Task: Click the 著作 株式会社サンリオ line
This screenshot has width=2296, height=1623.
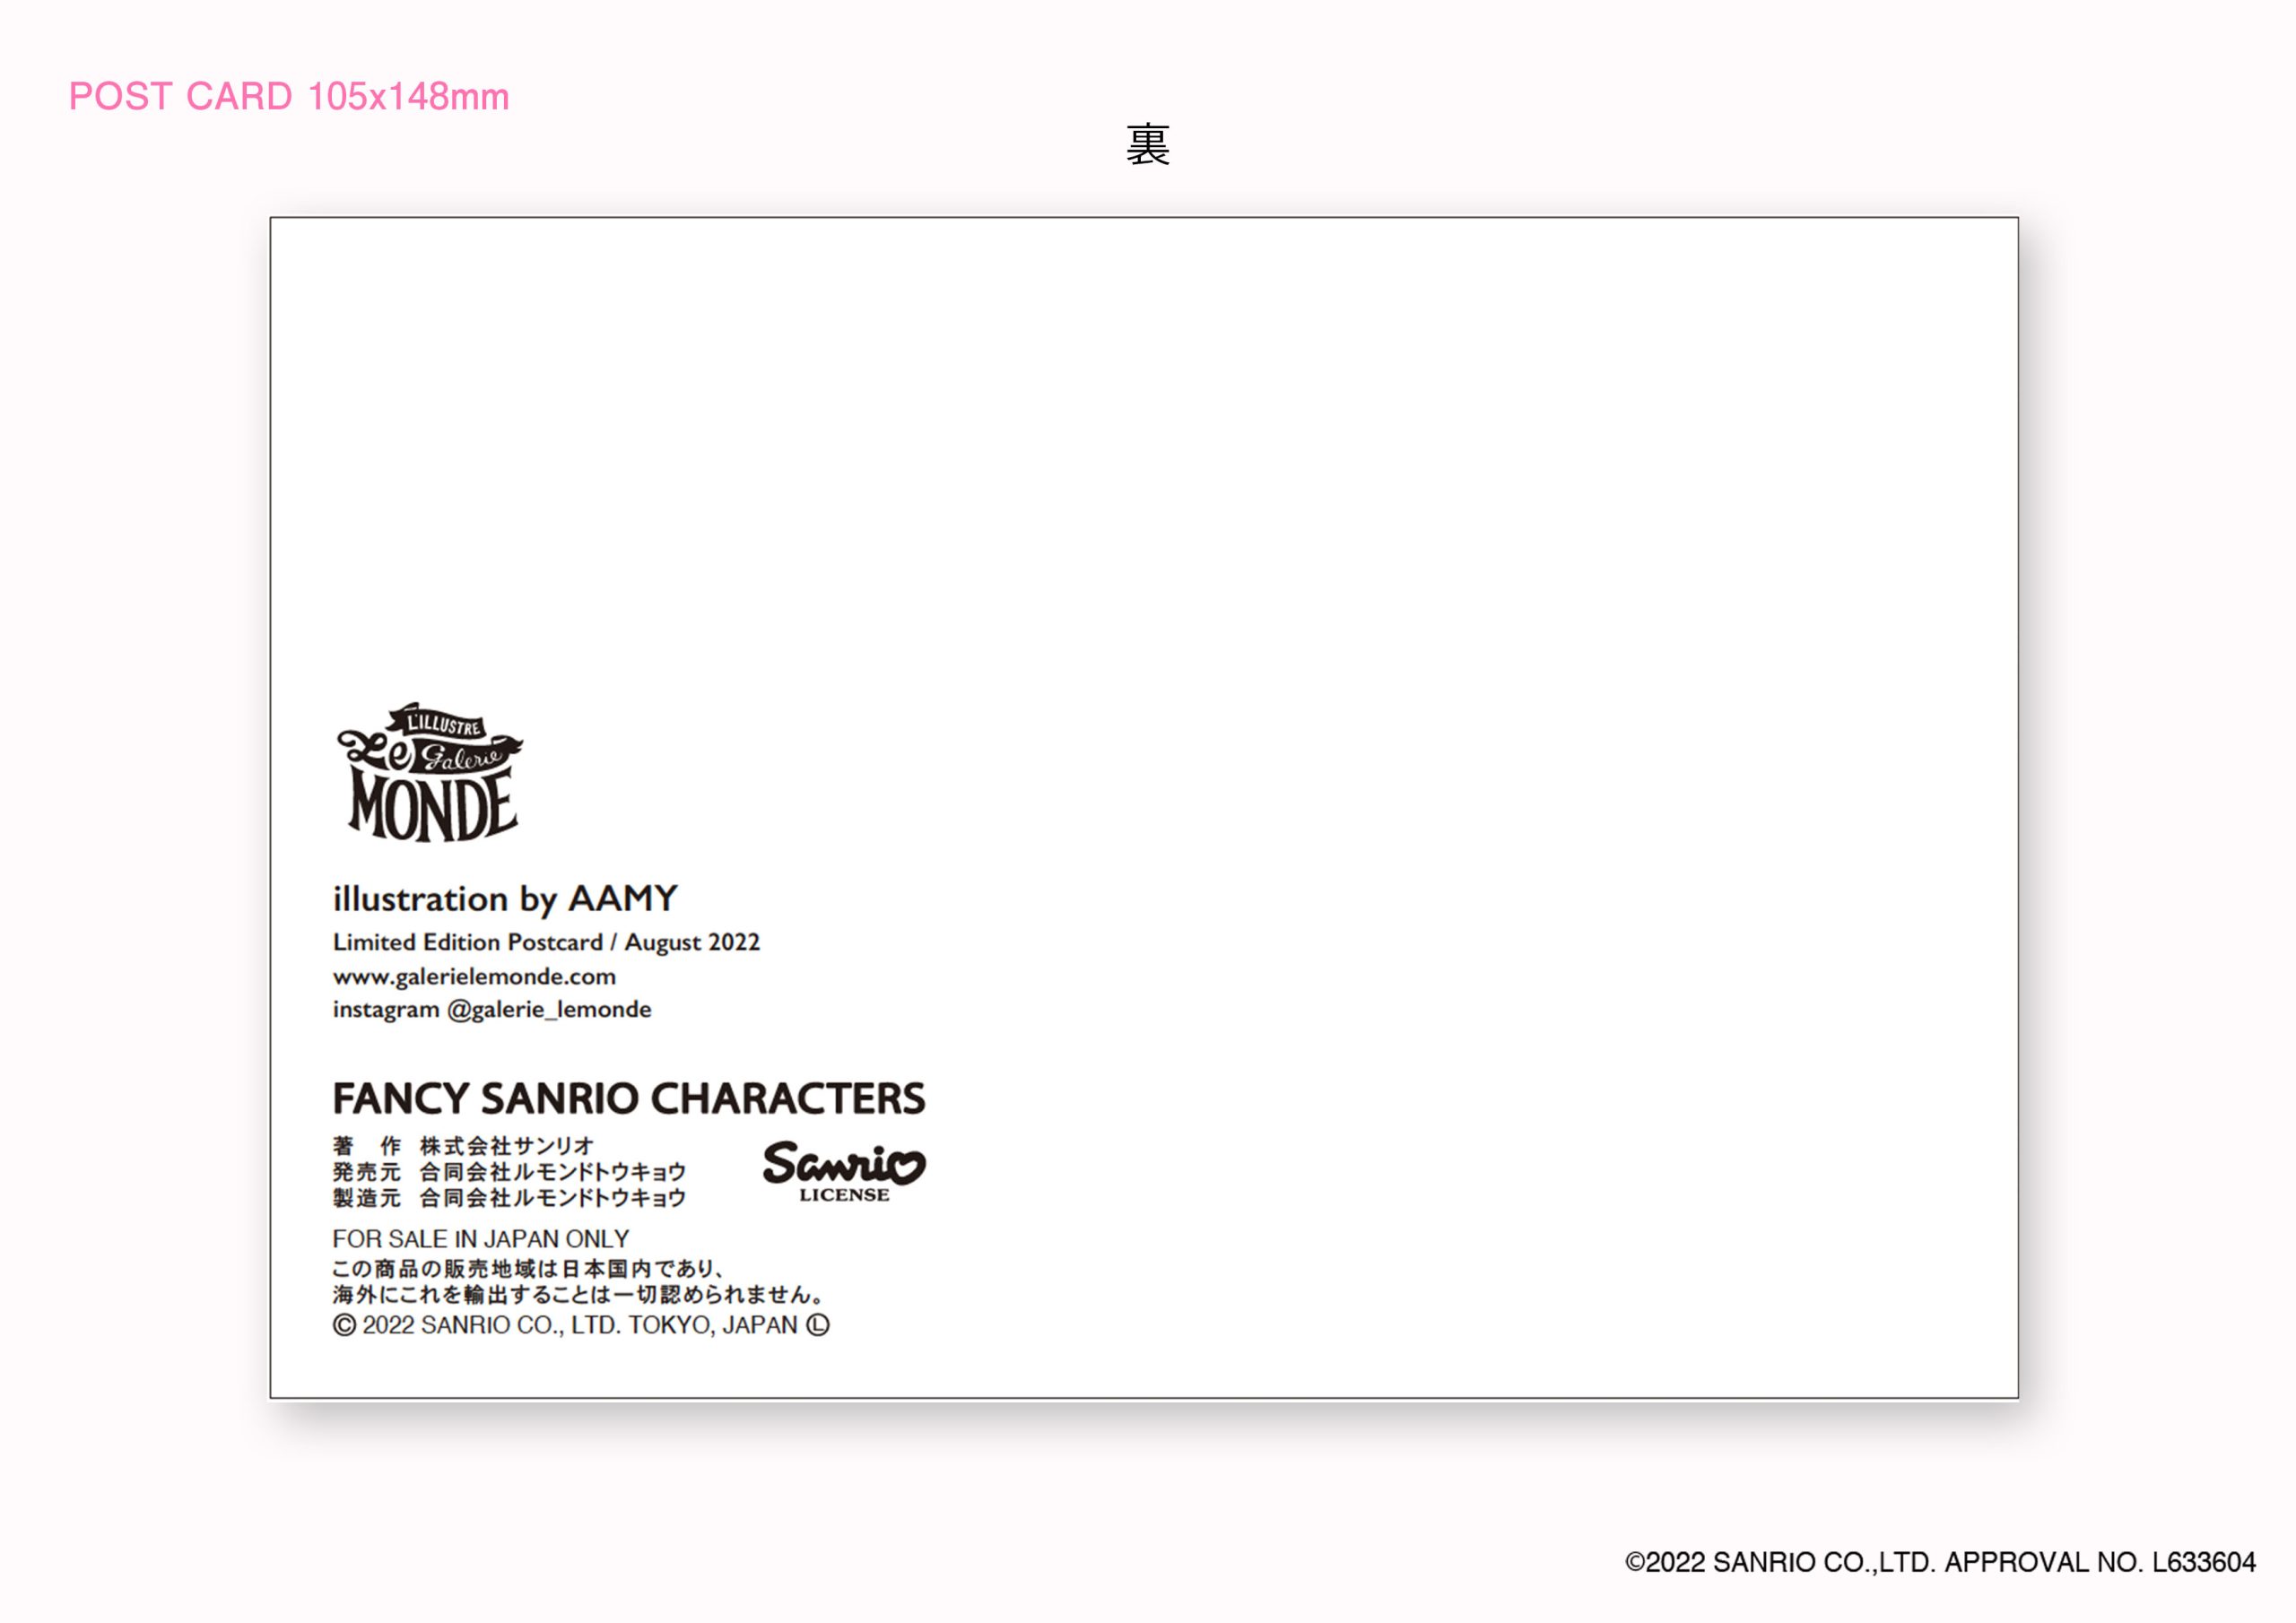Action: pos(463,1146)
